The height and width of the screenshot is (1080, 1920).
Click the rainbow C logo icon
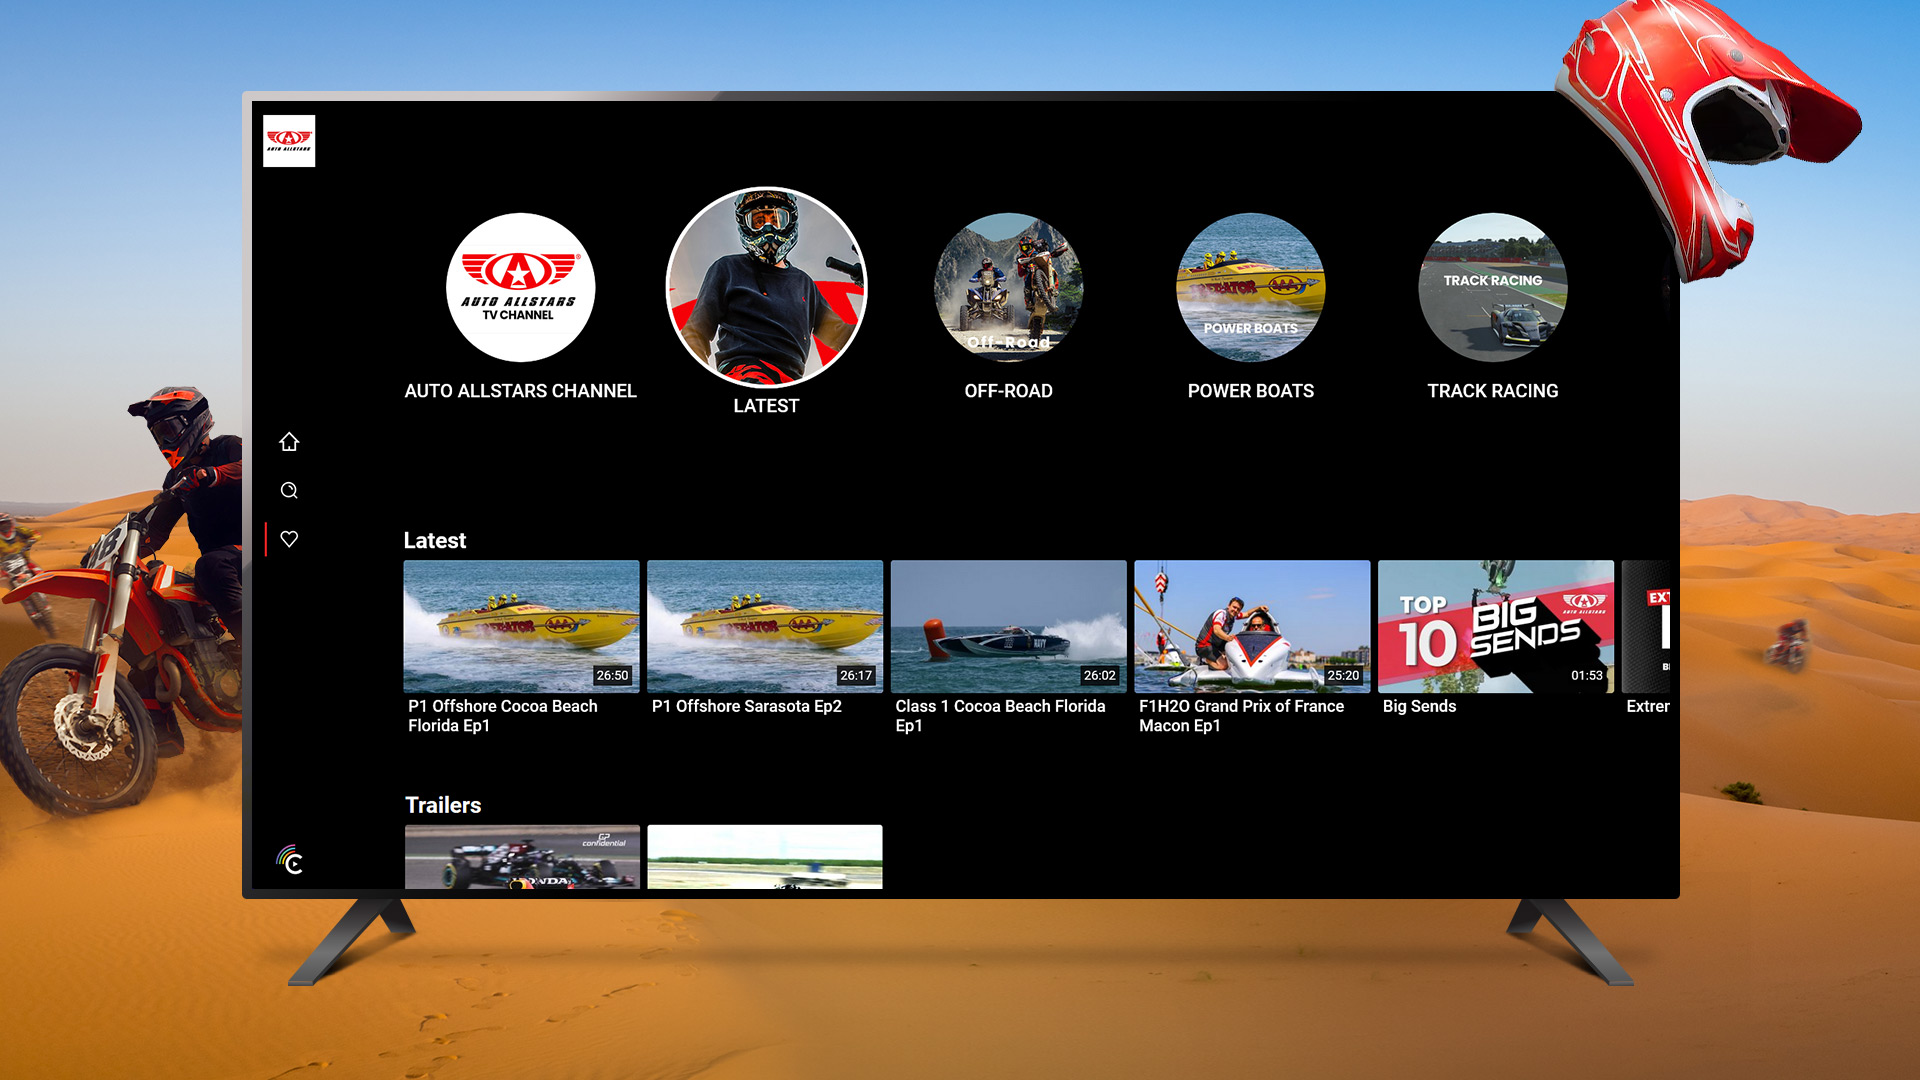[290, 860]
